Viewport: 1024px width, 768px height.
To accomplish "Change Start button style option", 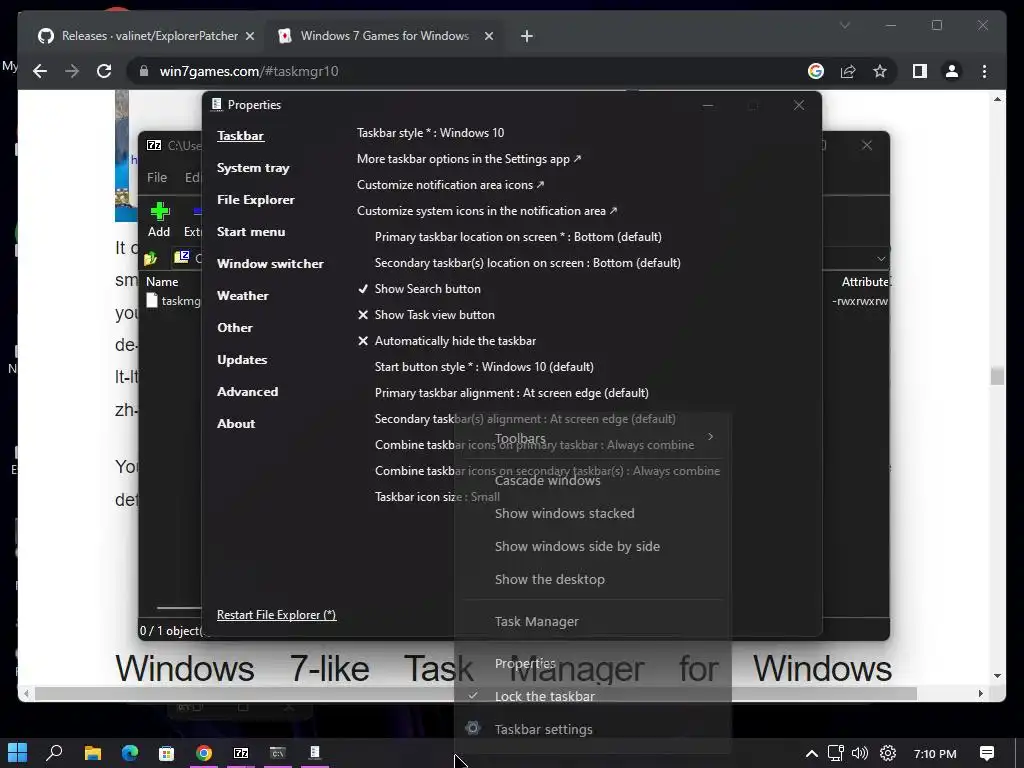I will pos(484,367).
